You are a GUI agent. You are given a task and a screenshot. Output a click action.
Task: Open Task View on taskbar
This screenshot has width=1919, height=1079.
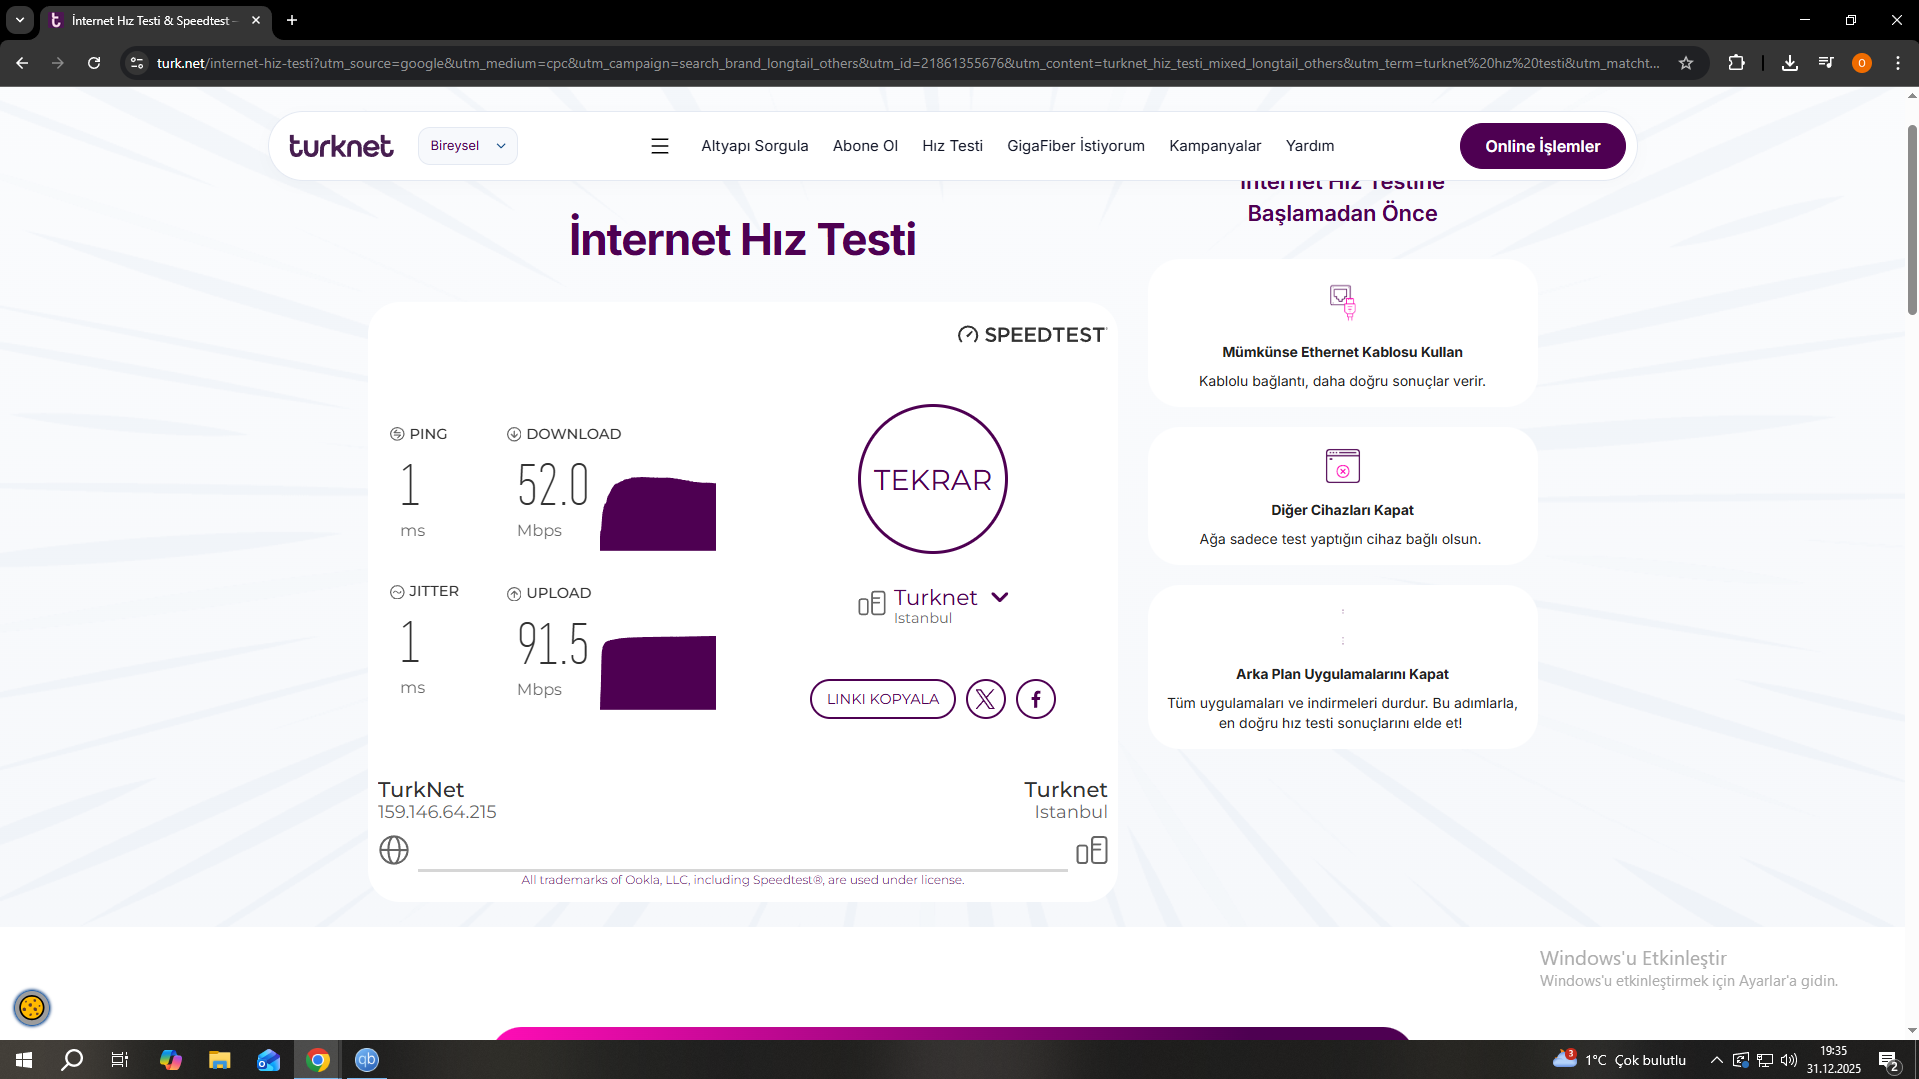(120, 1060)
